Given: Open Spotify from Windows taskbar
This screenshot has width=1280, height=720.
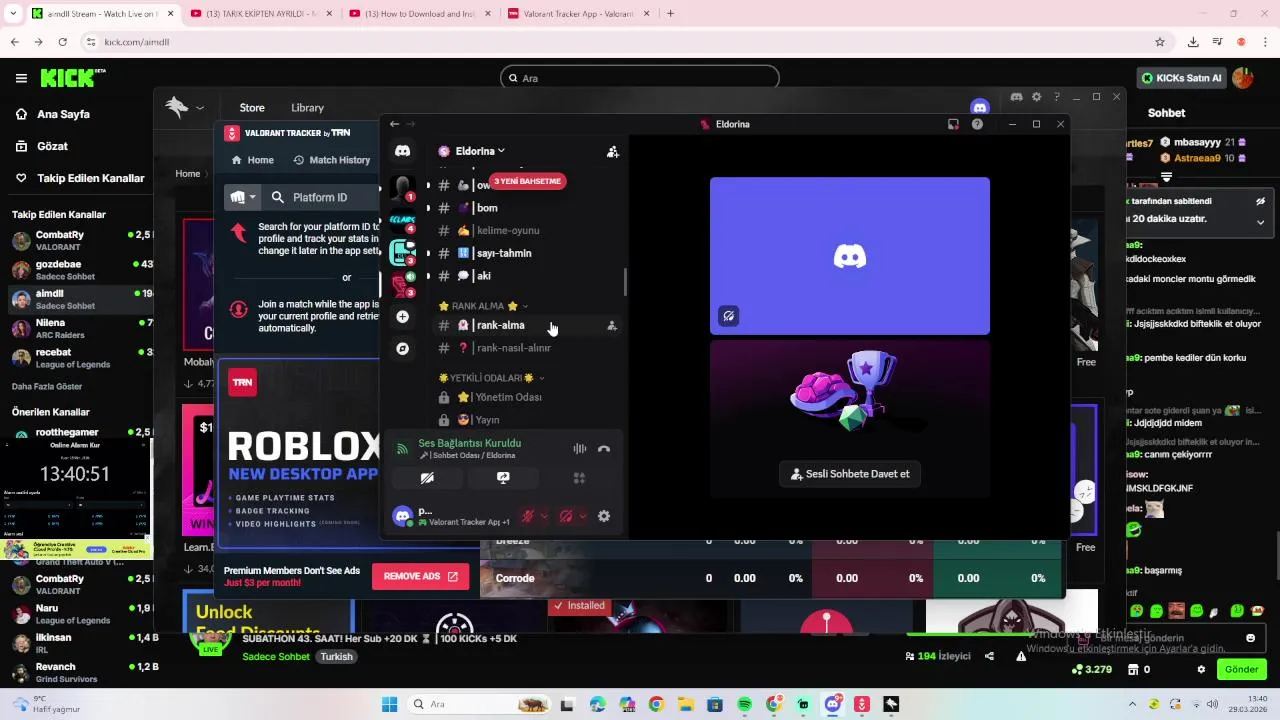Looking at the screenshot, I should pyautogui.click(x=745, y=704).
